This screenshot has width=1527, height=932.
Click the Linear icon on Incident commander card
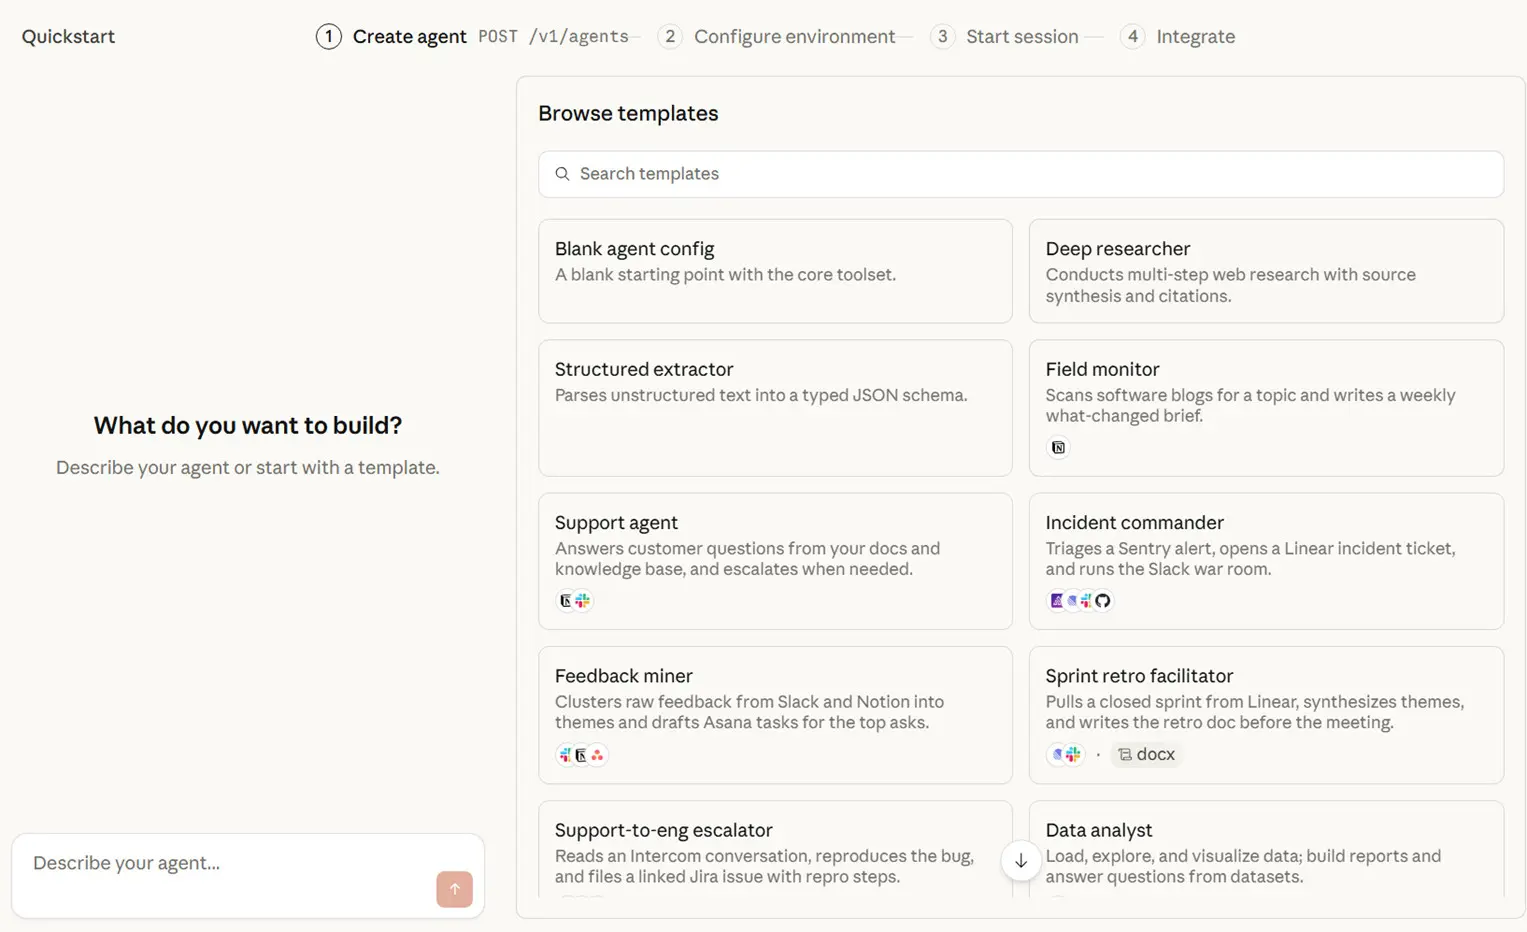(x=1072, y=601)
